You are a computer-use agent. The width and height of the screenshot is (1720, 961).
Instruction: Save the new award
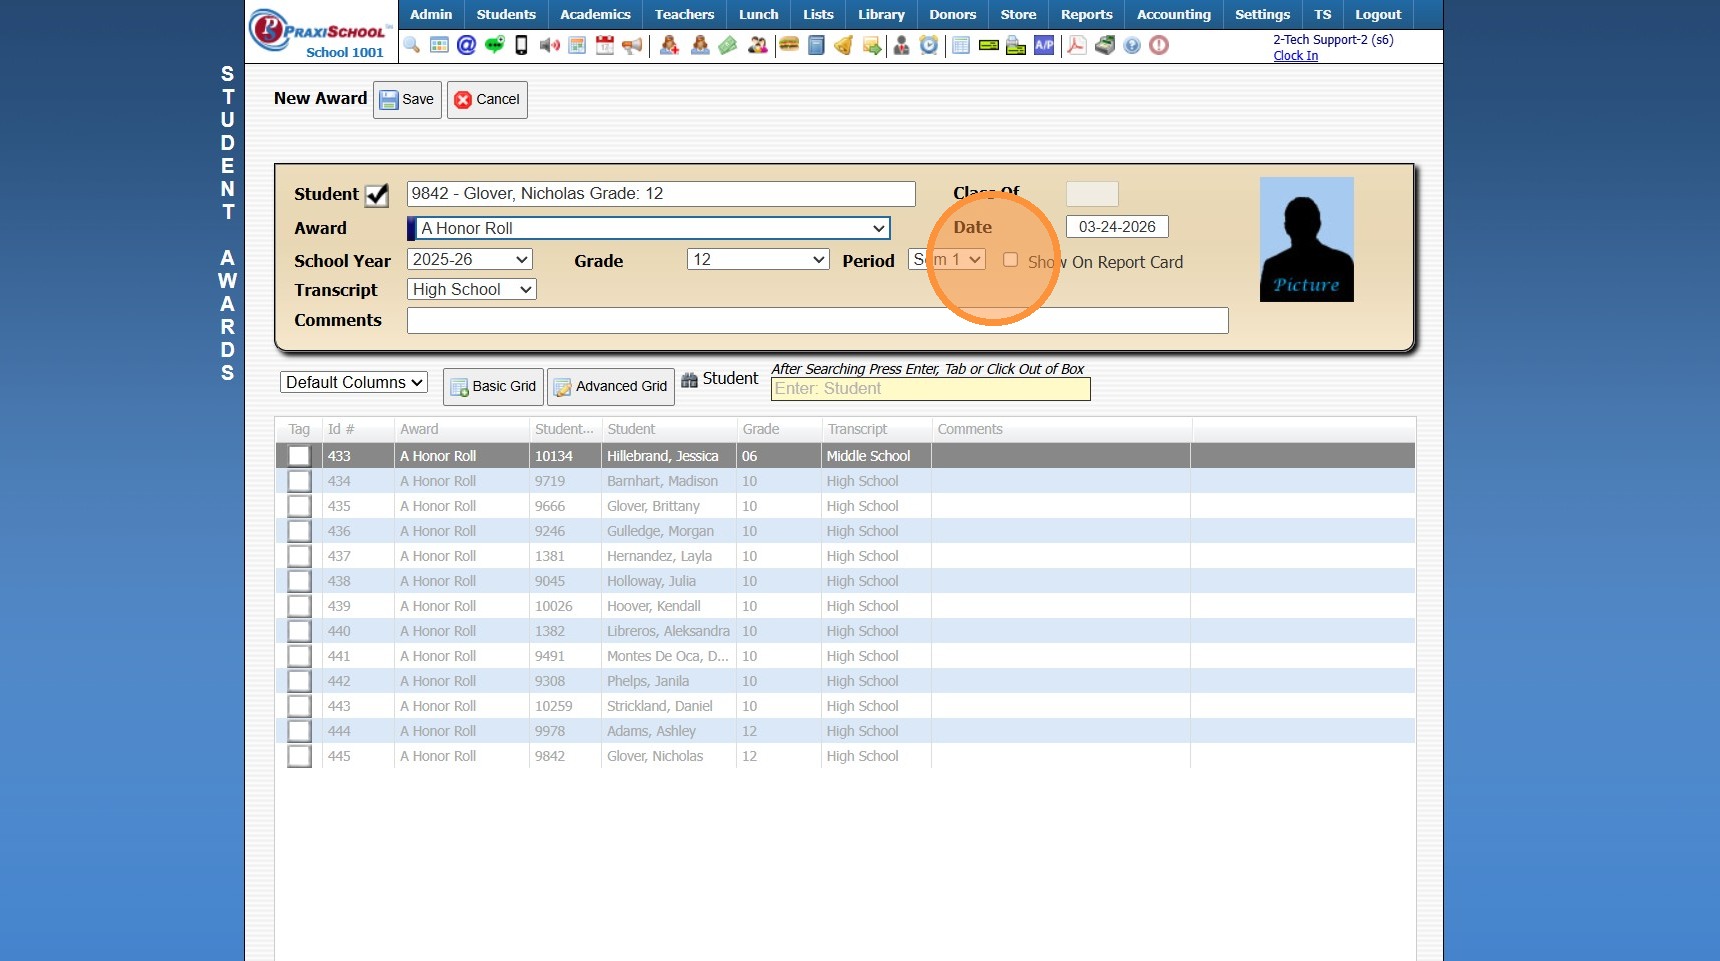pos(407,99)
